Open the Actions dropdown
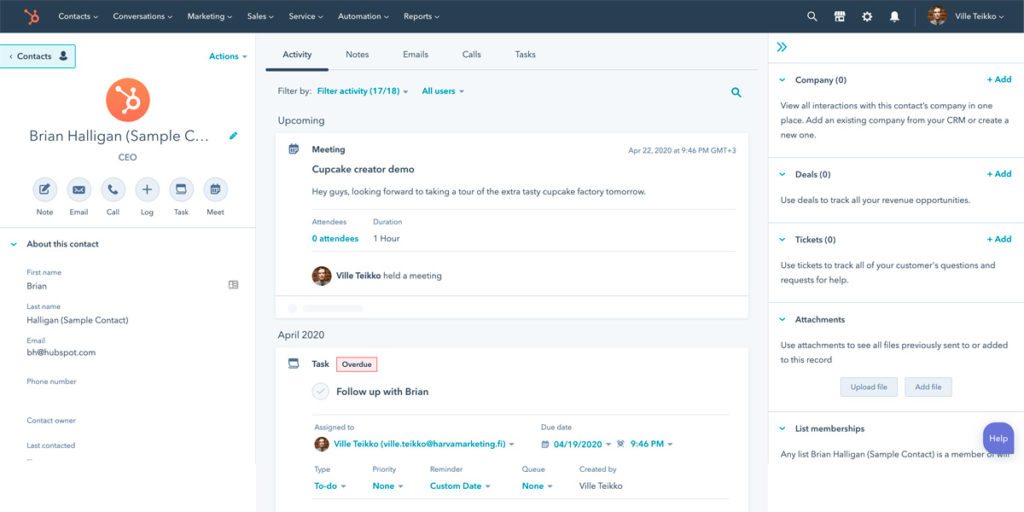The width and height of the screenshot is (1024, 512). [x=228, y=56]
